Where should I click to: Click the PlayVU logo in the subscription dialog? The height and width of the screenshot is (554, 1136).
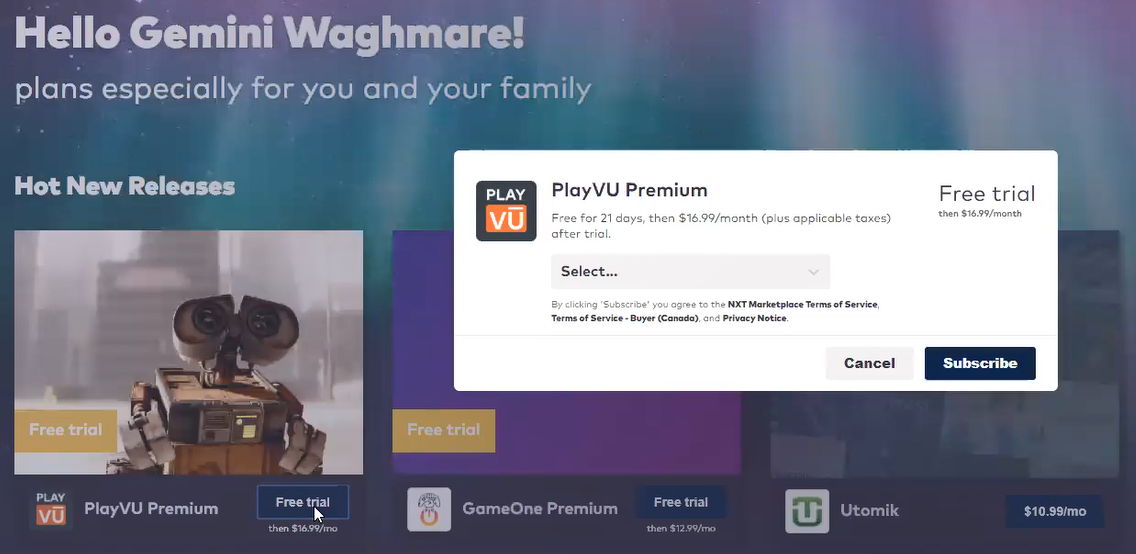click(x=506, y=211)
